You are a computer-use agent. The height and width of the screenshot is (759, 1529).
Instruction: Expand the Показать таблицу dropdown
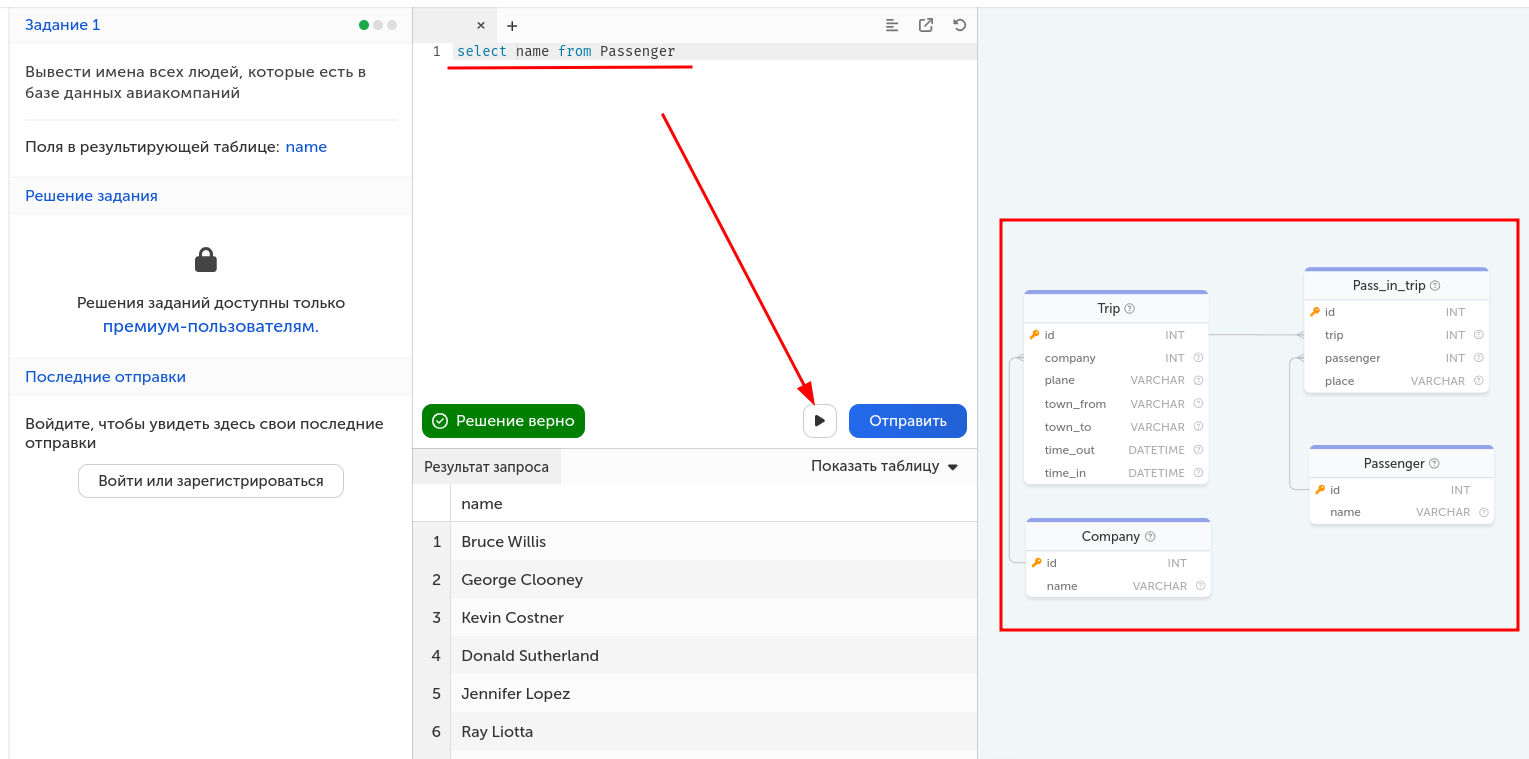coord(884,466)
